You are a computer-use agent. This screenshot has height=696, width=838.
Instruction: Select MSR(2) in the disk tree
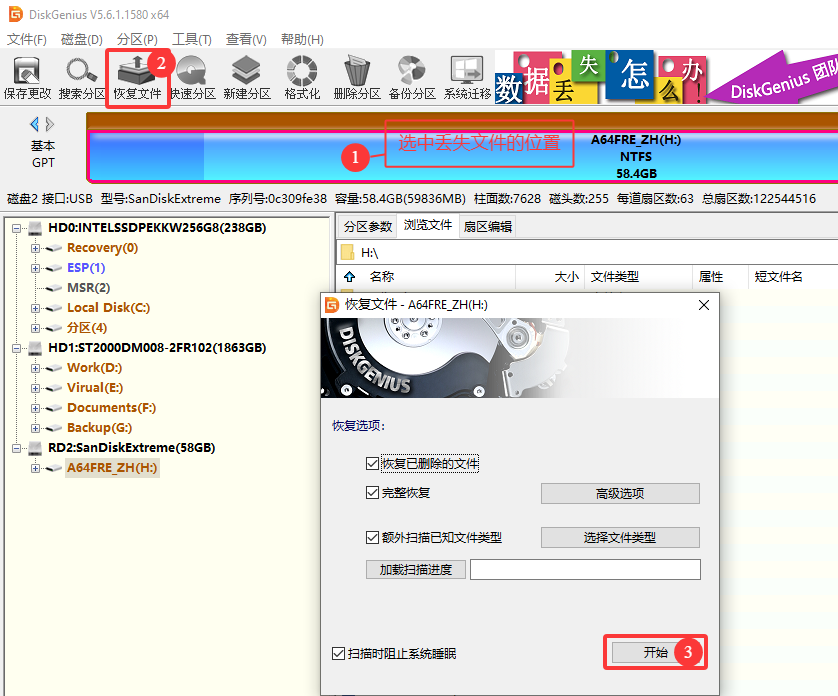point(89,288)
